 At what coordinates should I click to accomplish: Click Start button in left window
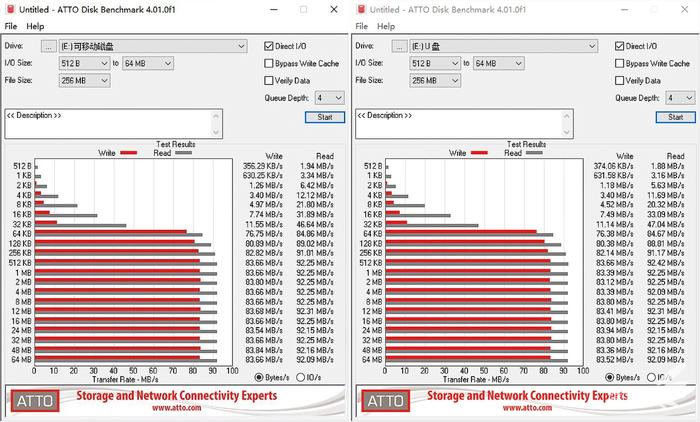[x=325, y=117]
